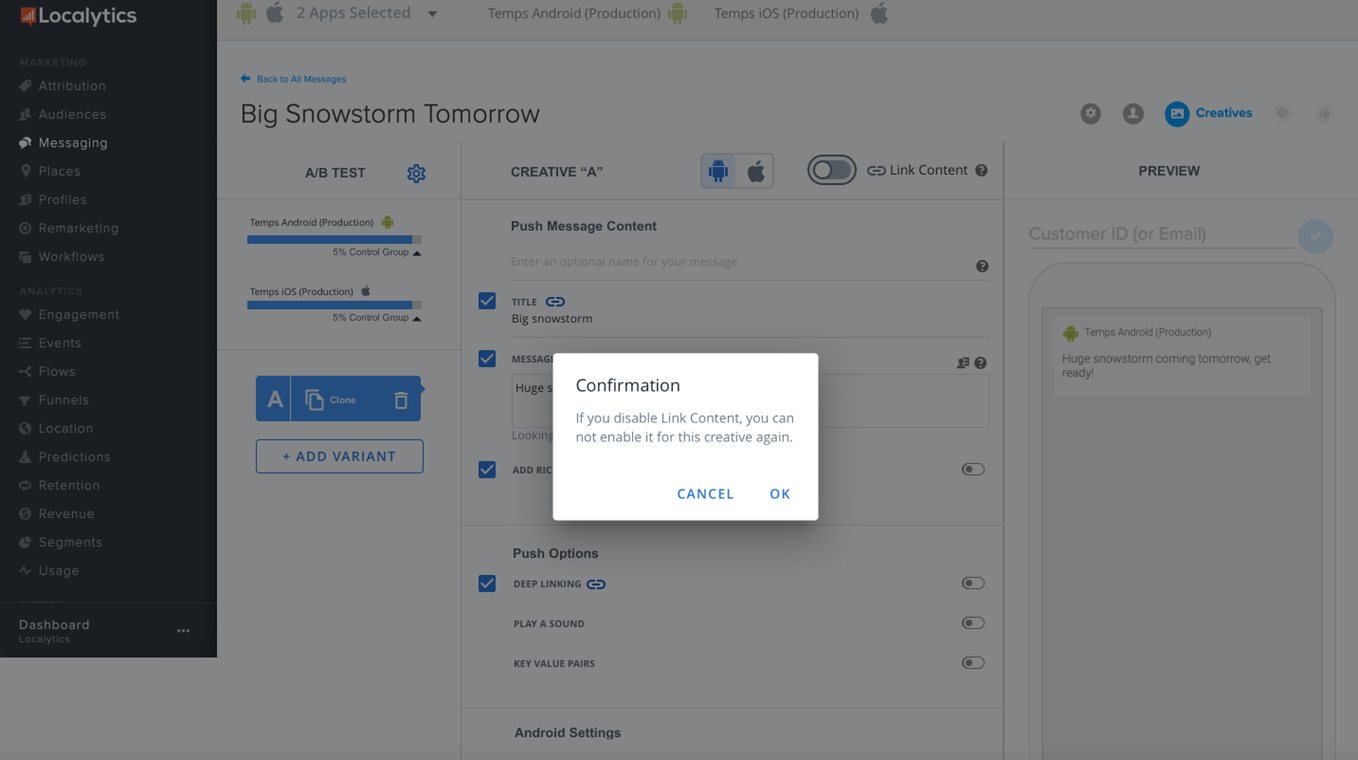The height and width of the screenshot is (760, 1358).
Task: Open the Creatives step icon
Action: (1177, 114)
